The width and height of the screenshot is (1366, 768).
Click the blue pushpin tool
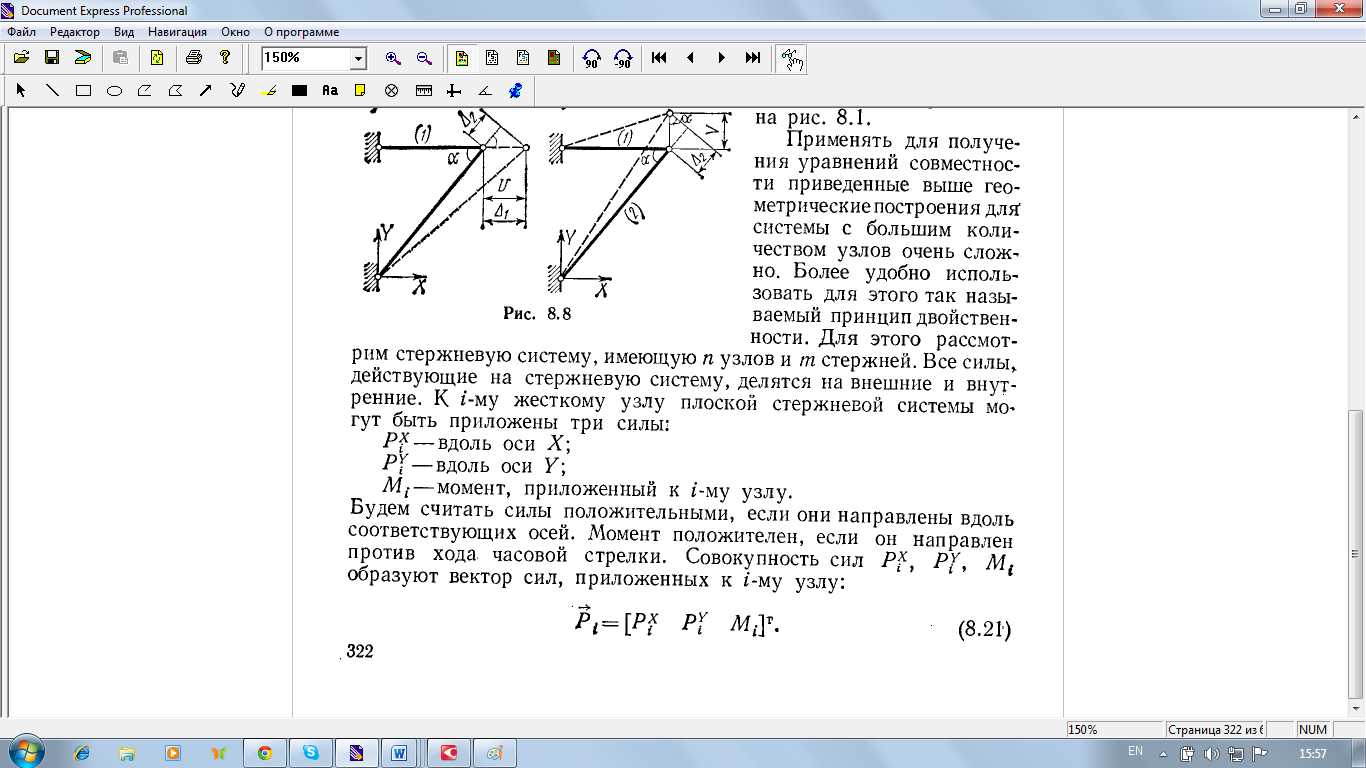pyautogui.click(x=516, y=90)
